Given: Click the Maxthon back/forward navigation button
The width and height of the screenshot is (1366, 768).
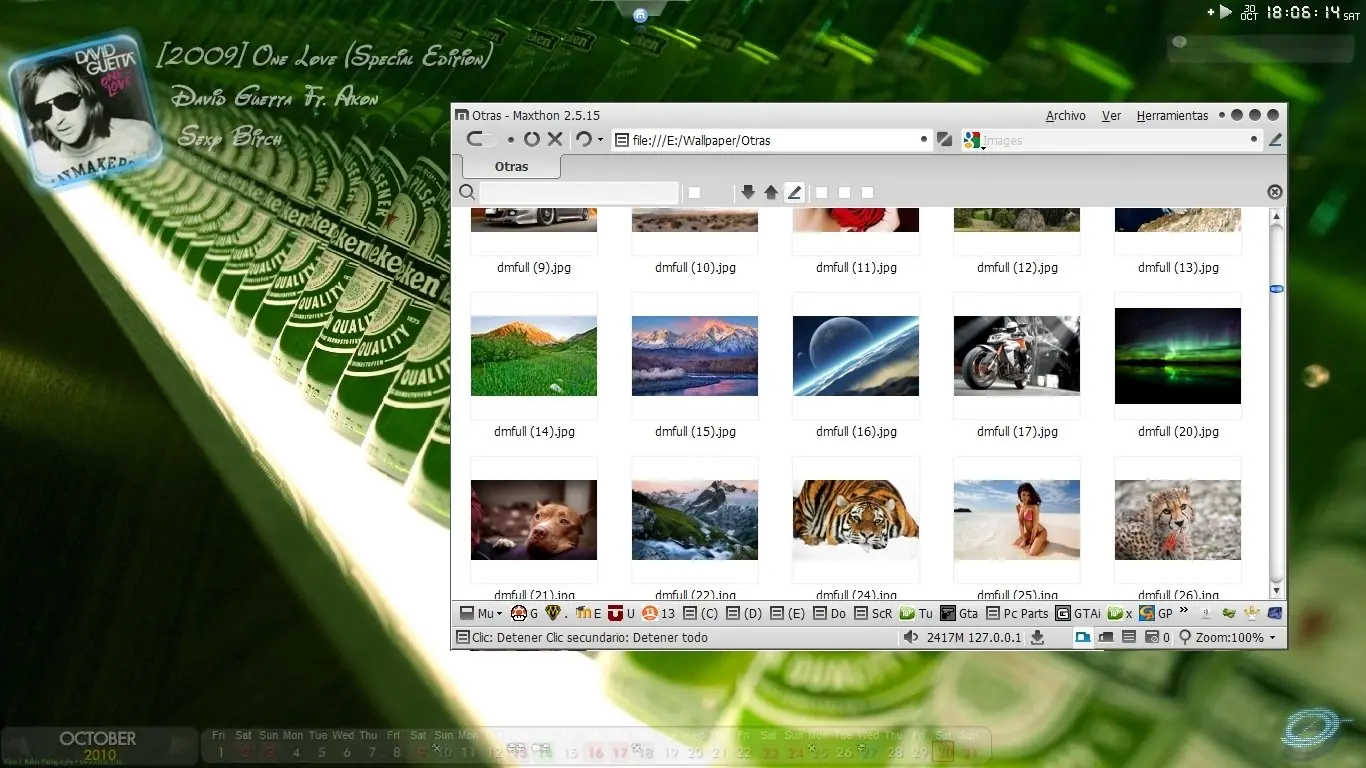Looking at the screenshot, I should [481, 140].
